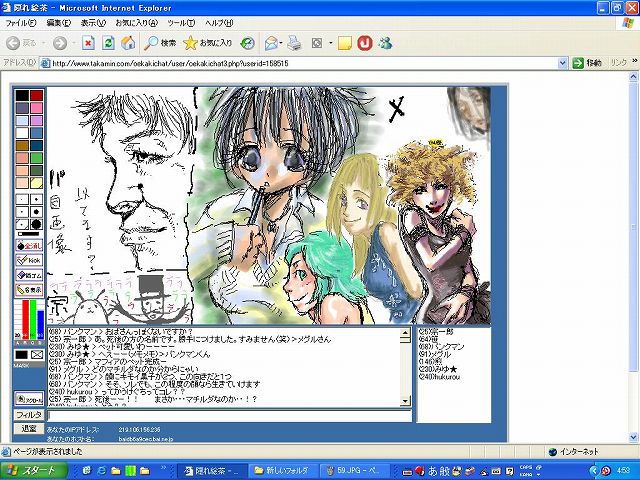640x480 pixels.
Task: Open the ヘルプ(H) menu
Action: click(x=219, y=23)
